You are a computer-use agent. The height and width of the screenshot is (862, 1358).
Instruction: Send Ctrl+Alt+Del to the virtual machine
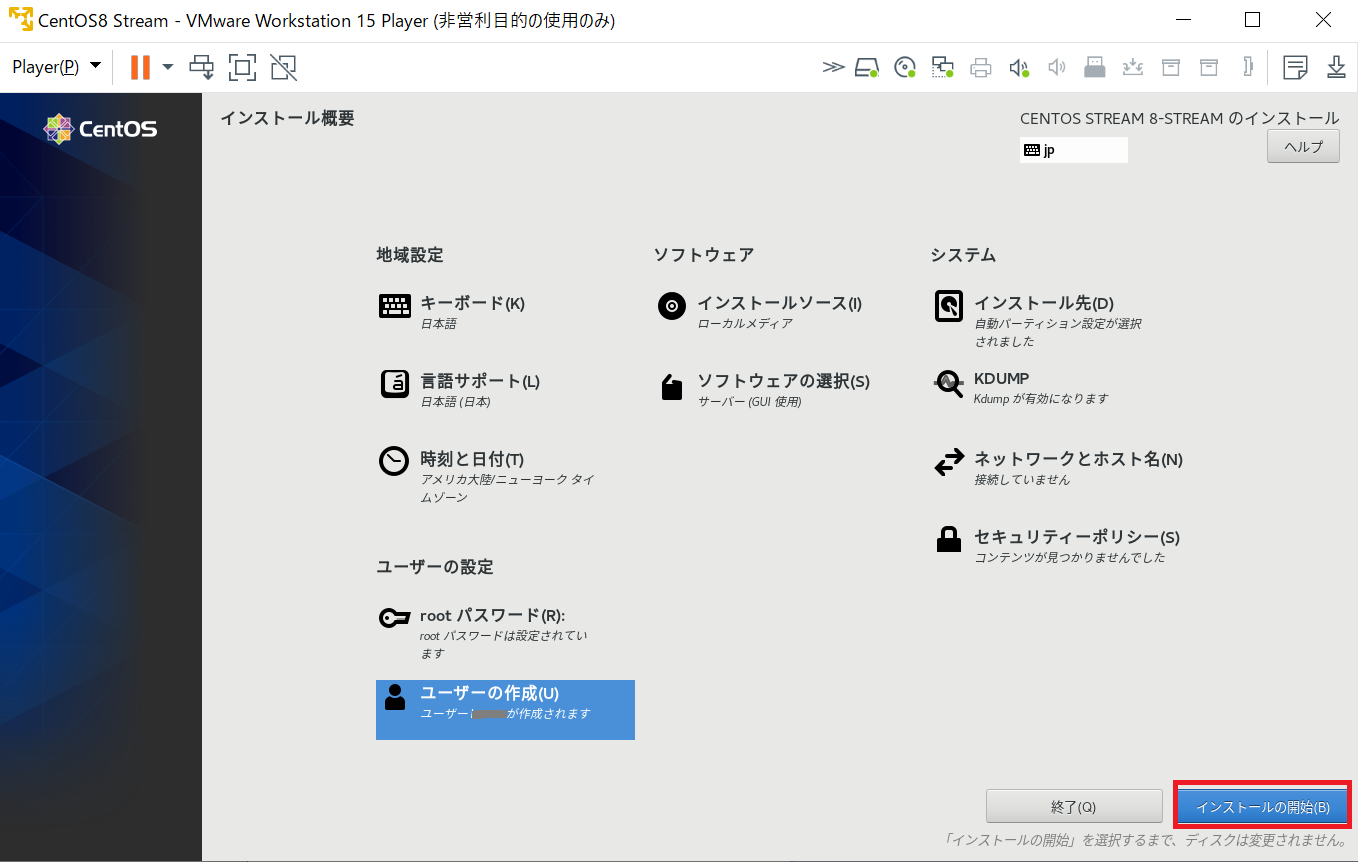pos(202,67)
